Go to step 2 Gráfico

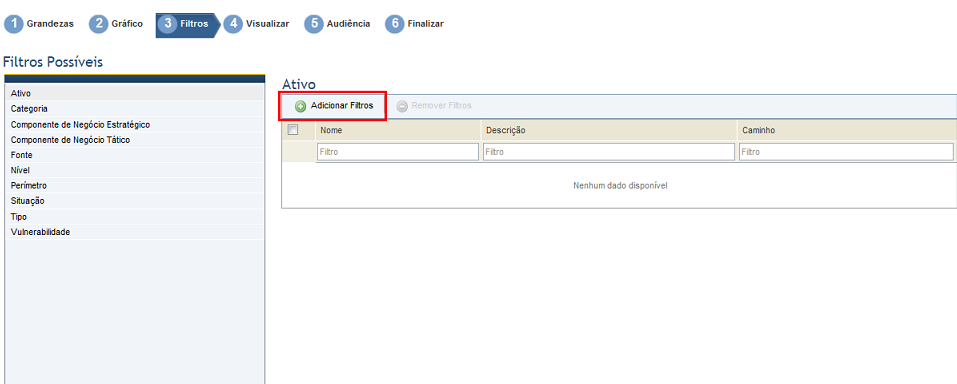coord(116,24)
